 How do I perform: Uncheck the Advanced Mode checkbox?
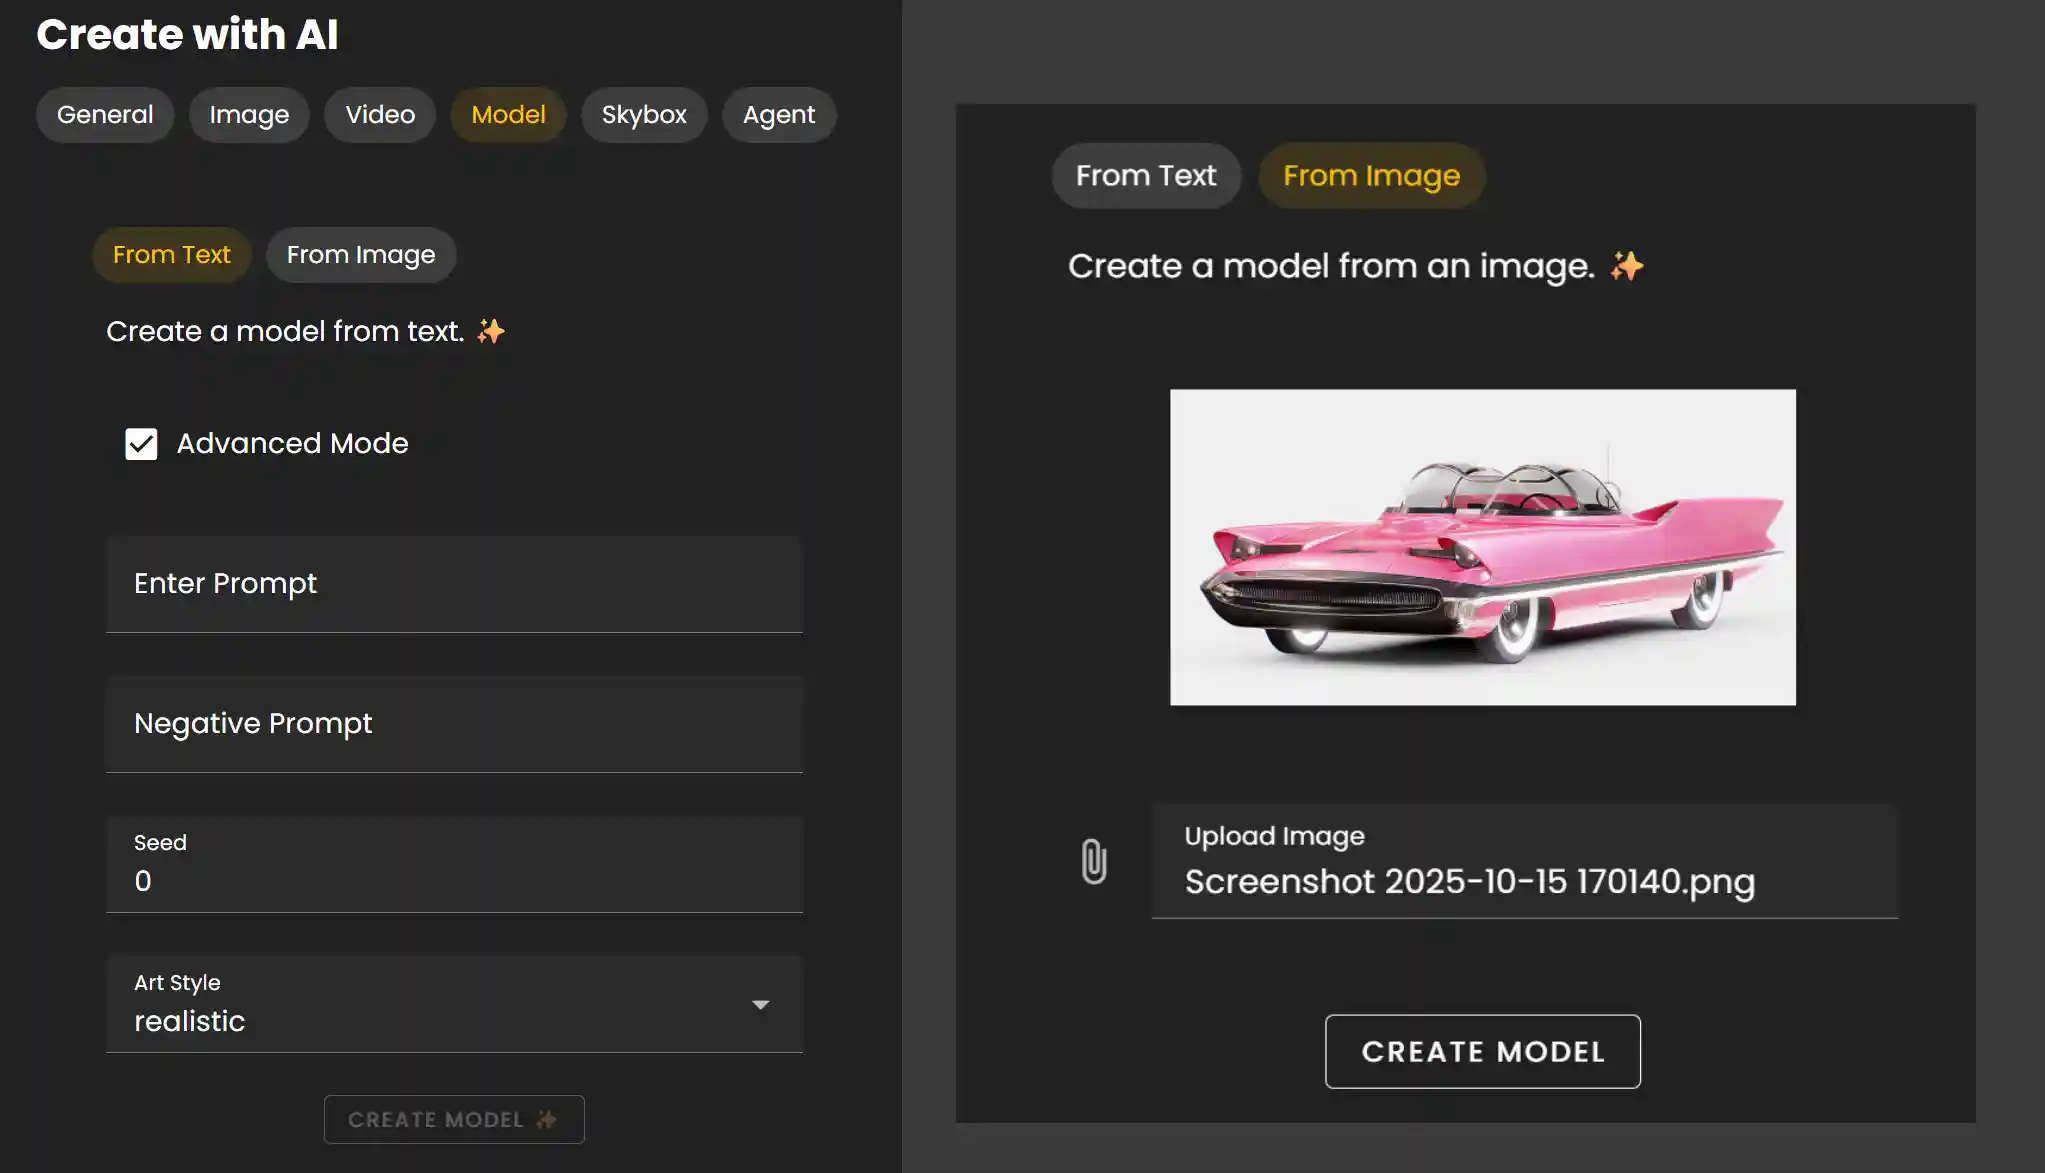point(141,443)
